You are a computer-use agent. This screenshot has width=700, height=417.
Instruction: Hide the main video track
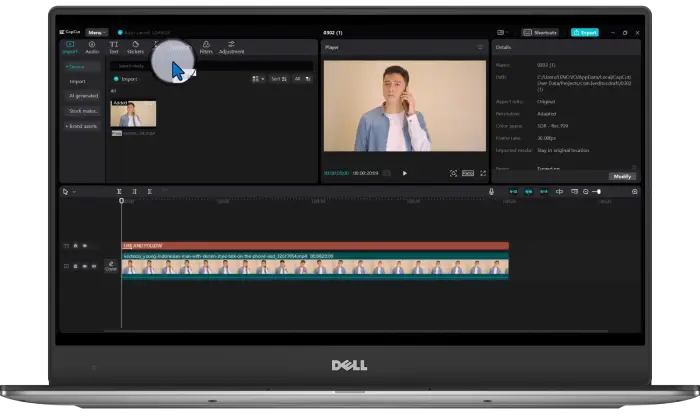85,266
